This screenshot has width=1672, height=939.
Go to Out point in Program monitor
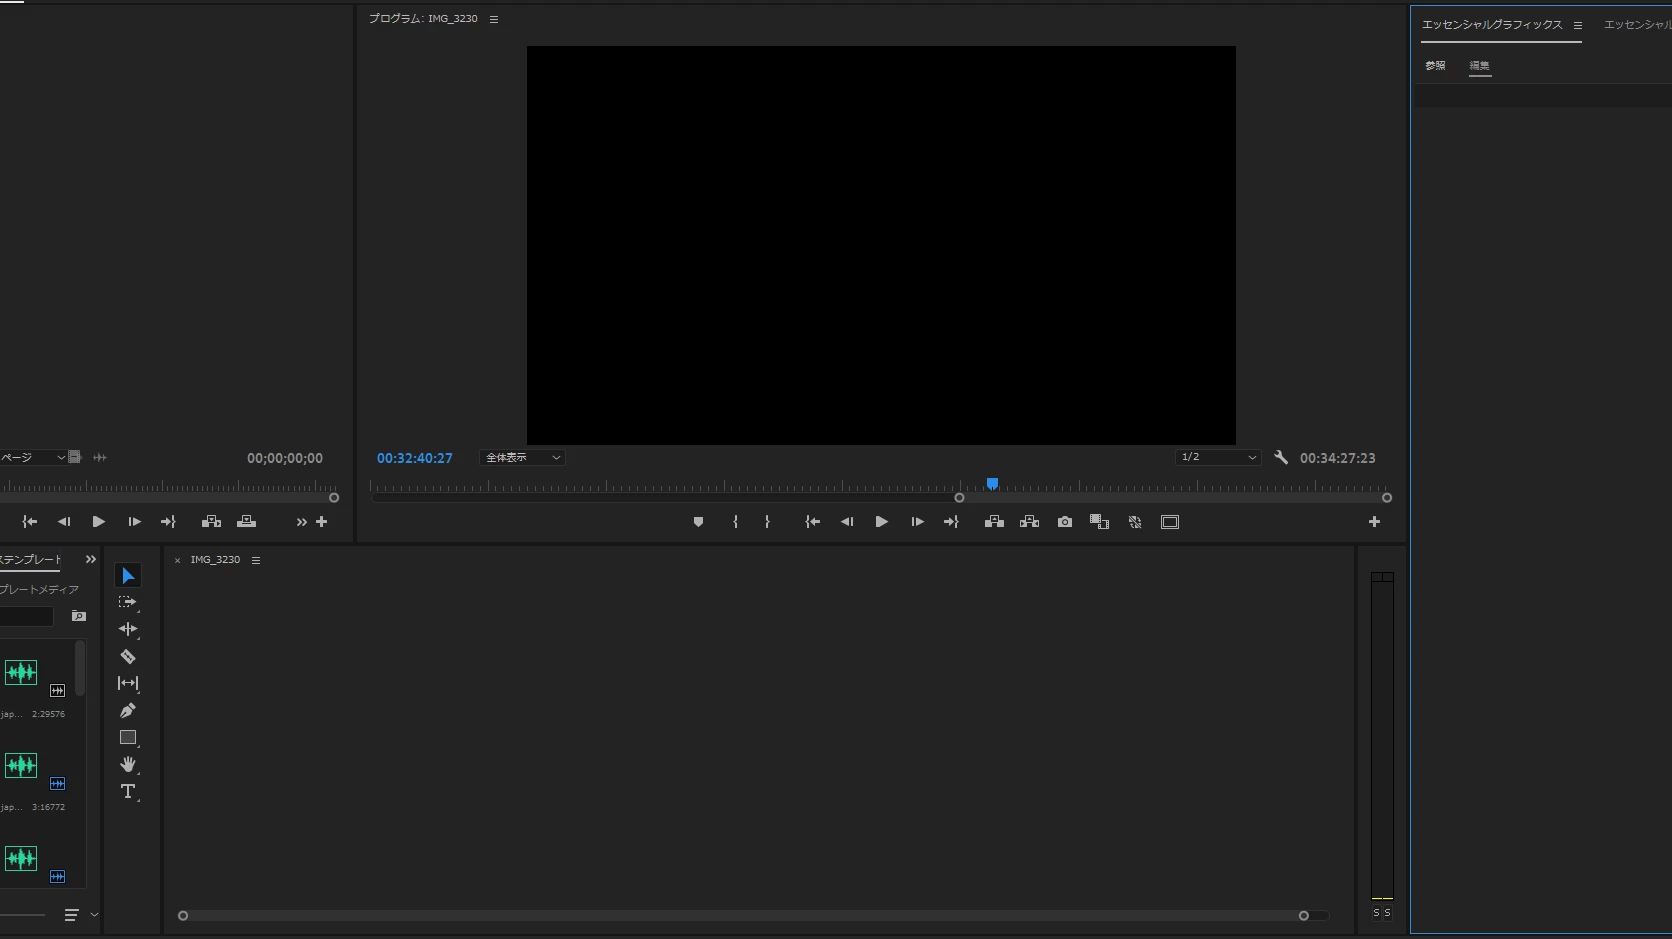coord(951,522)
